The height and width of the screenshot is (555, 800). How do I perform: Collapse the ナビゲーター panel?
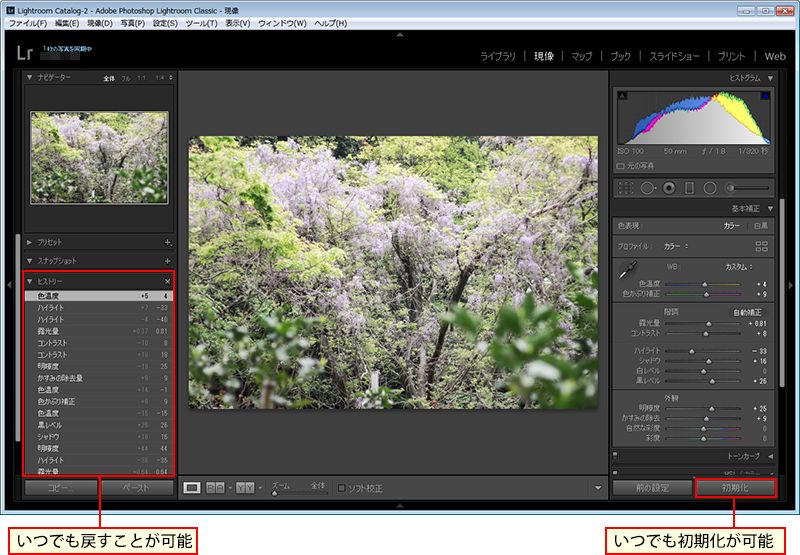click(30, 77)
